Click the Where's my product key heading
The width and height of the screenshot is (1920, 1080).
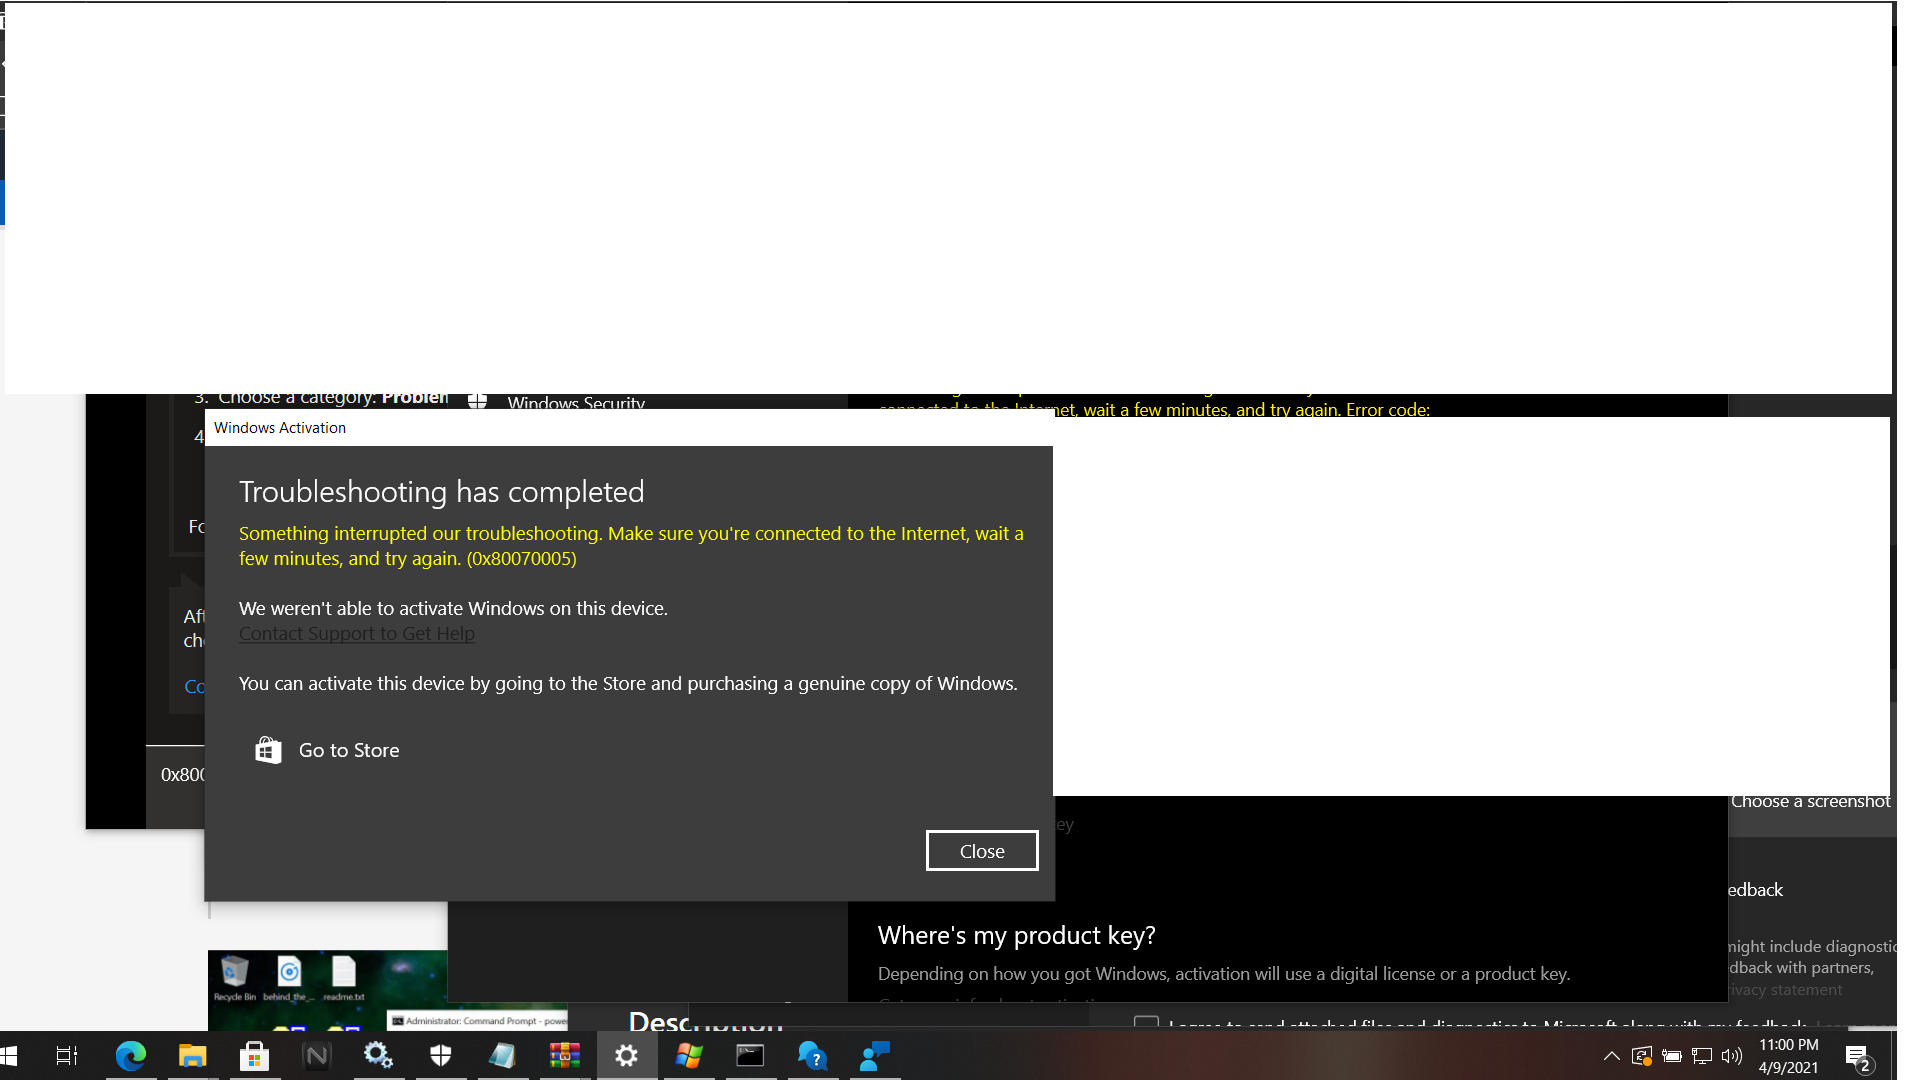pyautogui.click(x=1016, y=936)
